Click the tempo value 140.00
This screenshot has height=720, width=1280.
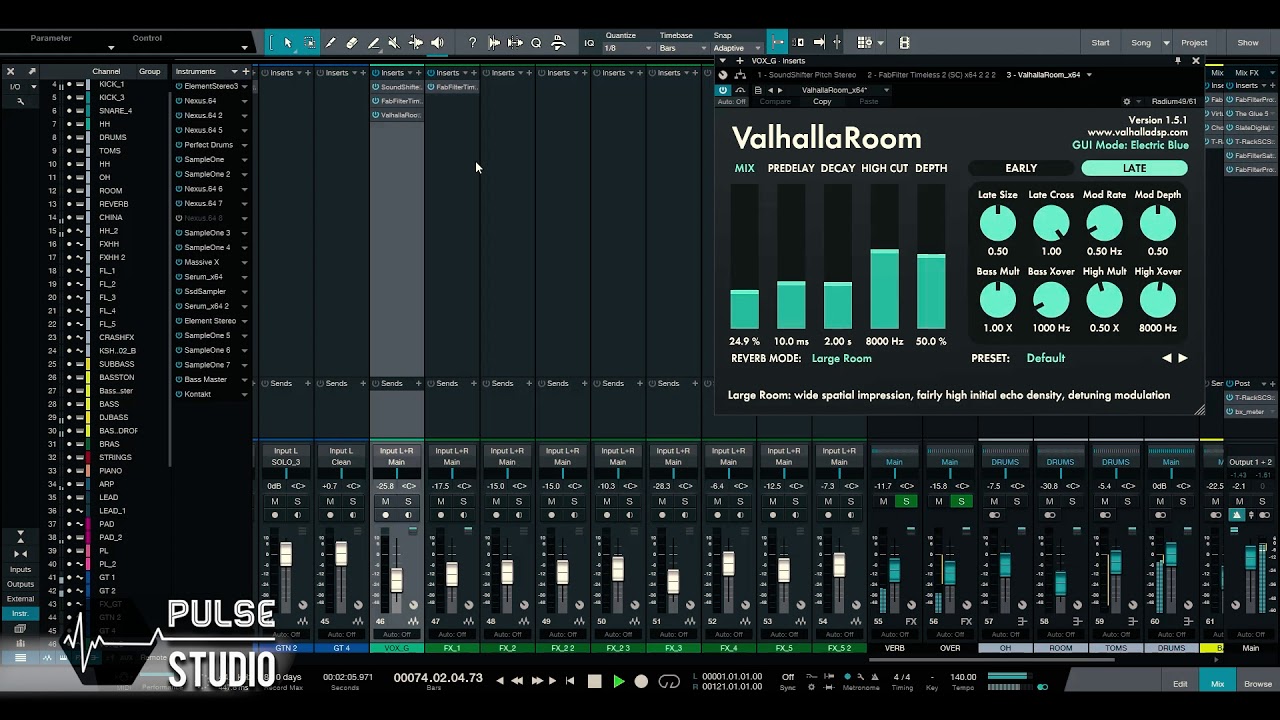(x=962, y=677)
